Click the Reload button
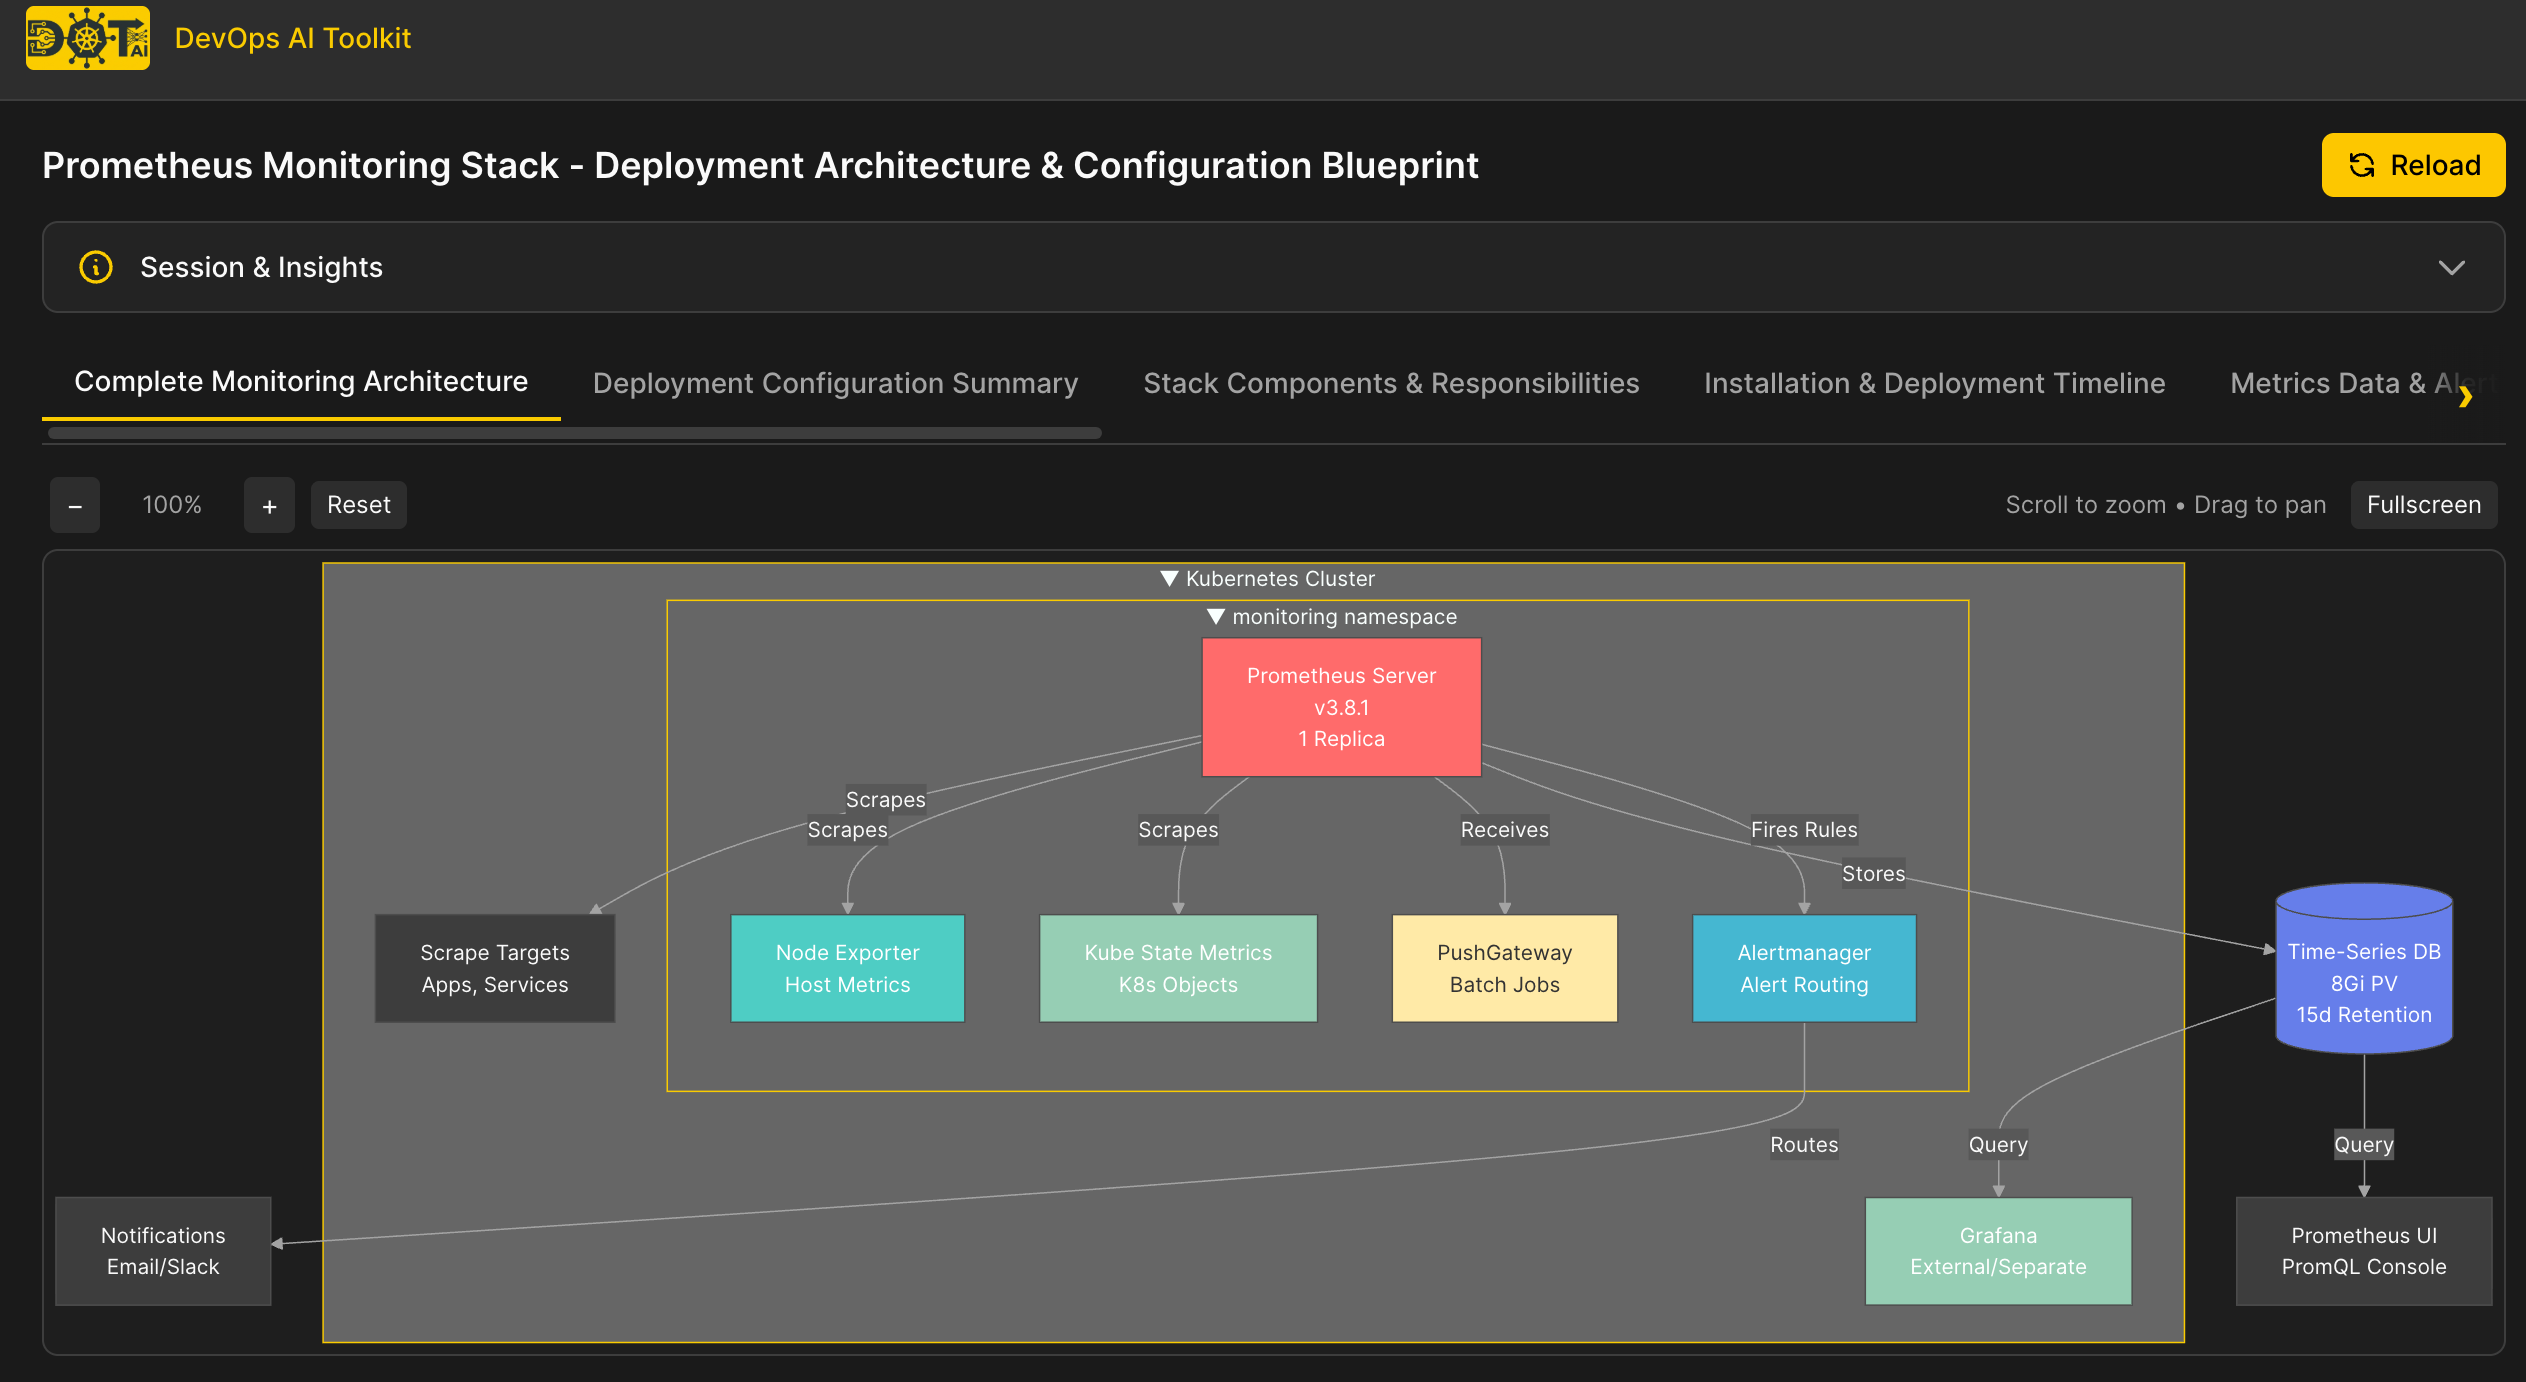 (x=2413, y=165)
